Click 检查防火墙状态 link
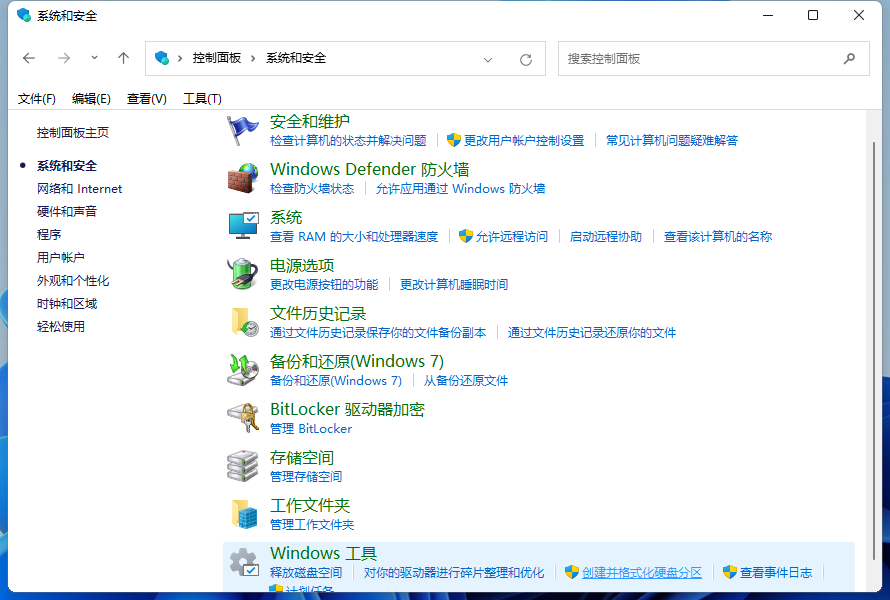Image resolution: width=890 pixels, height=600 pixels. click(312, 188)
